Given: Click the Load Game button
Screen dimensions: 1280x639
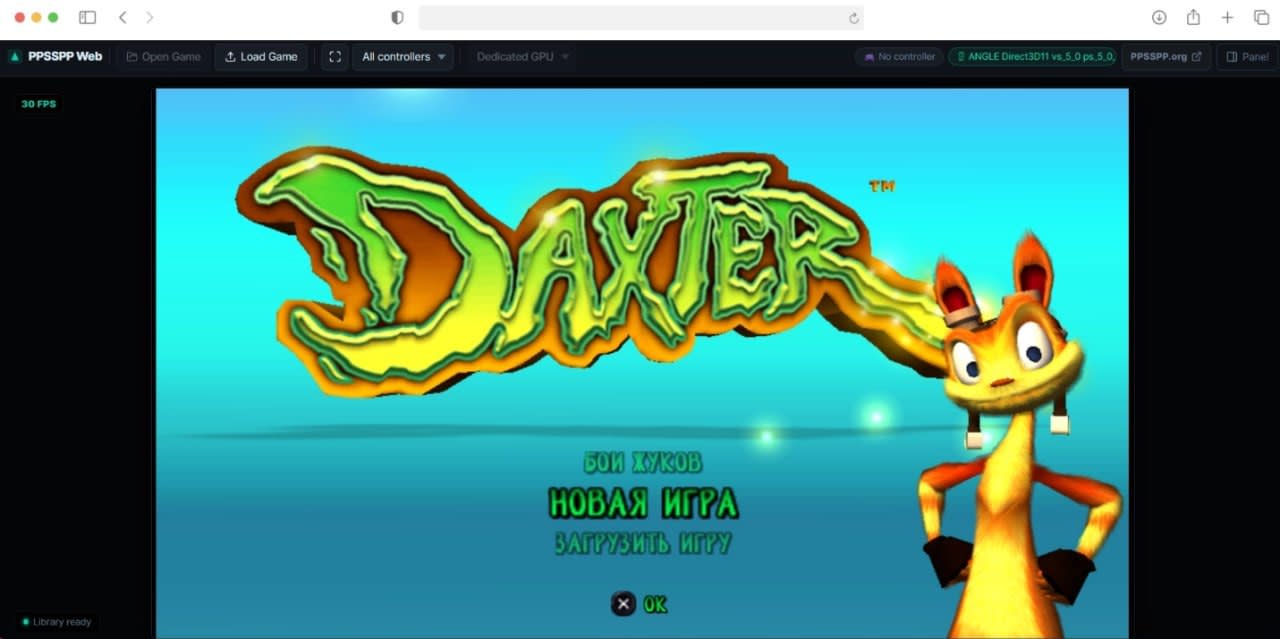Looking at the screenshot, I should [x=261, y=57].
